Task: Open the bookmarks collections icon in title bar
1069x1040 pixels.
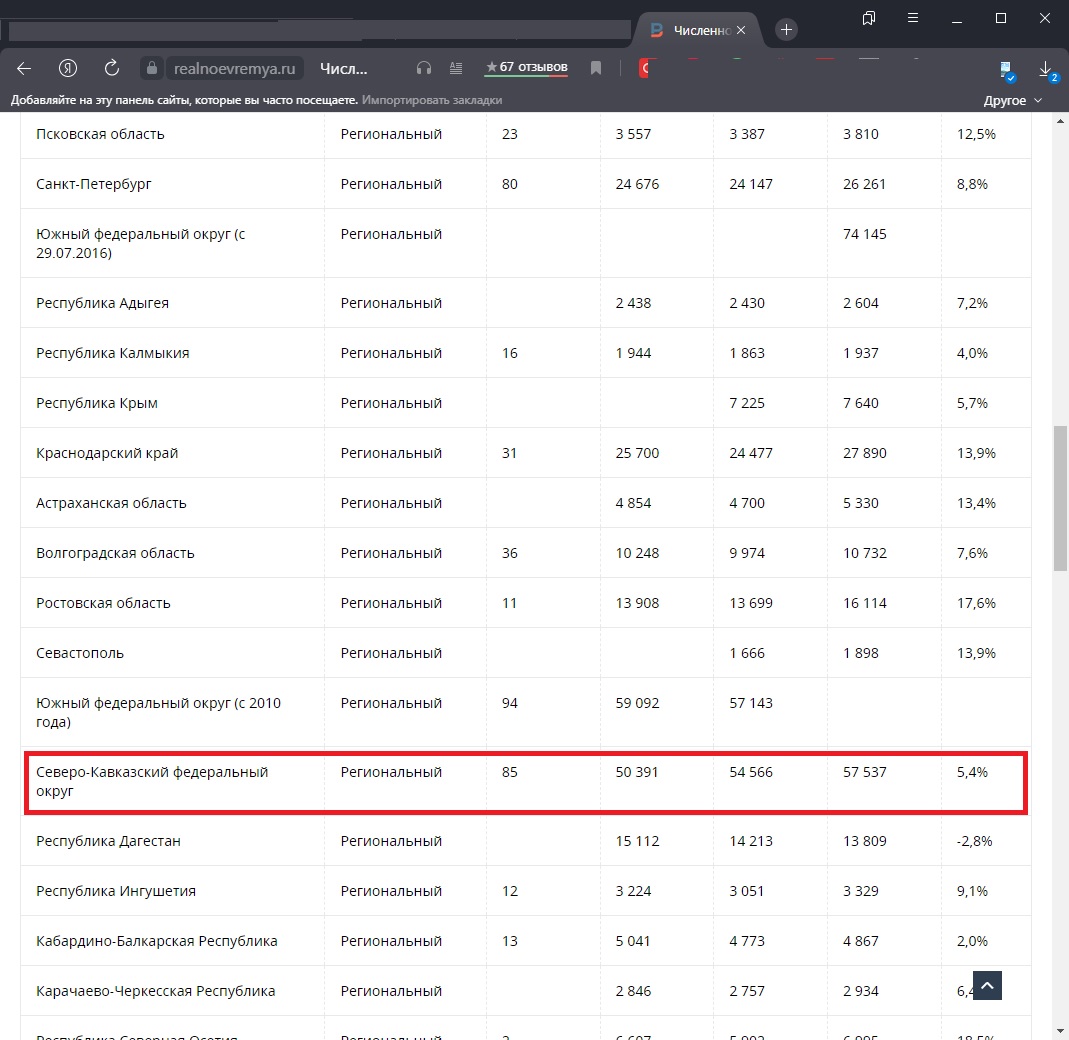Action: [869, 18]
